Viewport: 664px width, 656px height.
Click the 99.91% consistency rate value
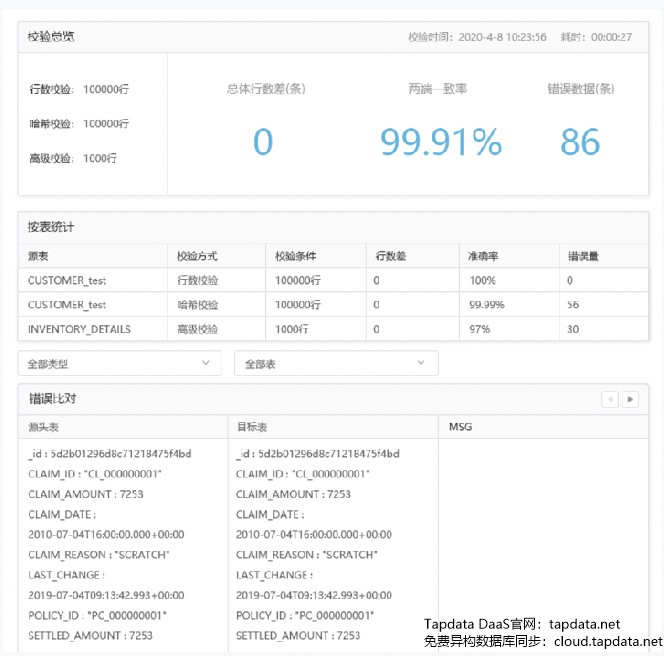coord(441,142)
